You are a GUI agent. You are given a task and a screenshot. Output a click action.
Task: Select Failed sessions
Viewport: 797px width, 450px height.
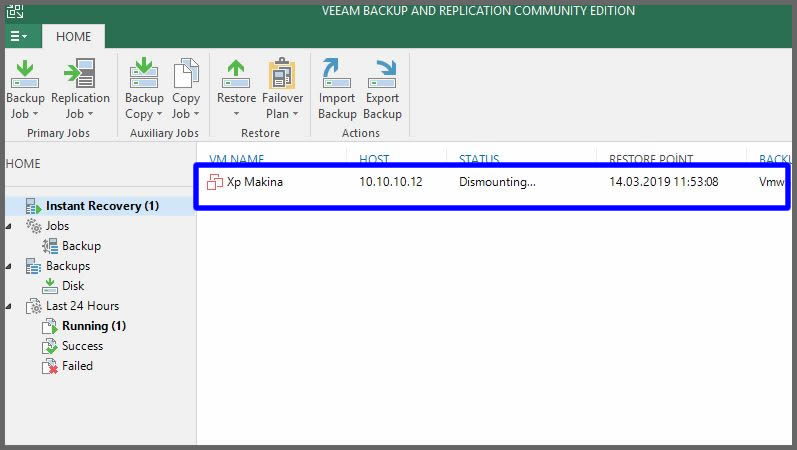[77, 366]
